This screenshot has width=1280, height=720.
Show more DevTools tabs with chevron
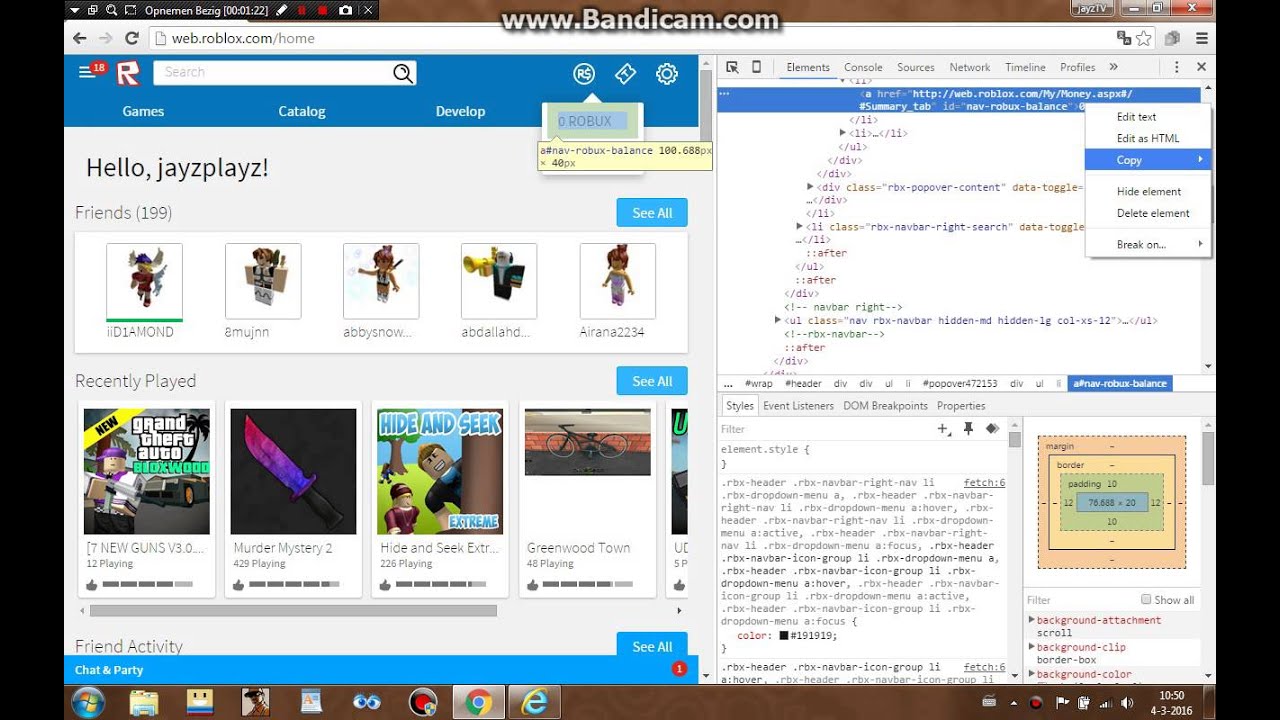click(x=1113, y=67)
